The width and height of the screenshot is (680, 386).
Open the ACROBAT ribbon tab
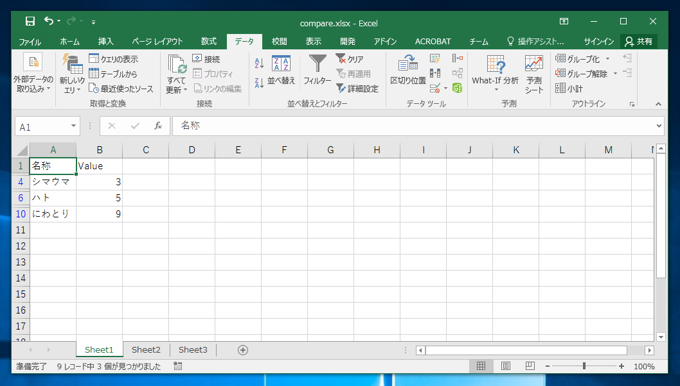433,42
